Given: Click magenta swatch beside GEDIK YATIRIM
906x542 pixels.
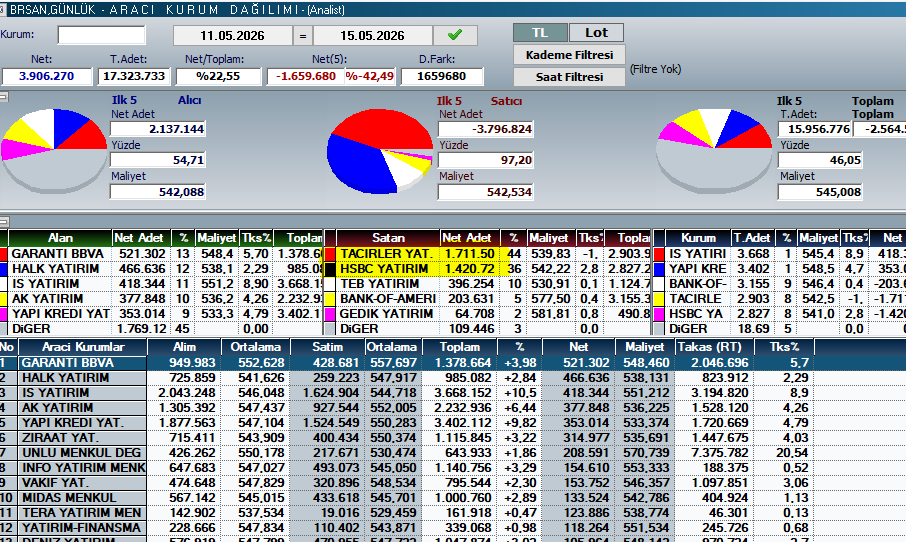Looking at the screenshot, I should (x=330, y=314).
